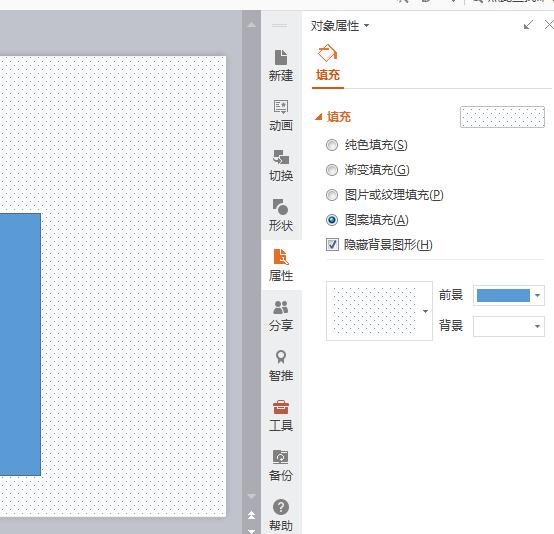The height and width of the screenshot is (534, 554).
Task: Open the 工具 toolbox panel
Action: click(281, 416)
